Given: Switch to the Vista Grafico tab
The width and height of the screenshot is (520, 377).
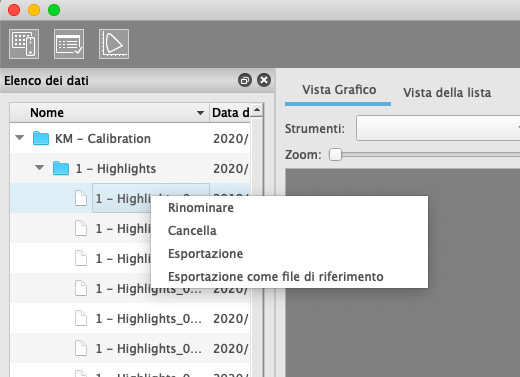Looking at the screenshot, I should (339, 90).
